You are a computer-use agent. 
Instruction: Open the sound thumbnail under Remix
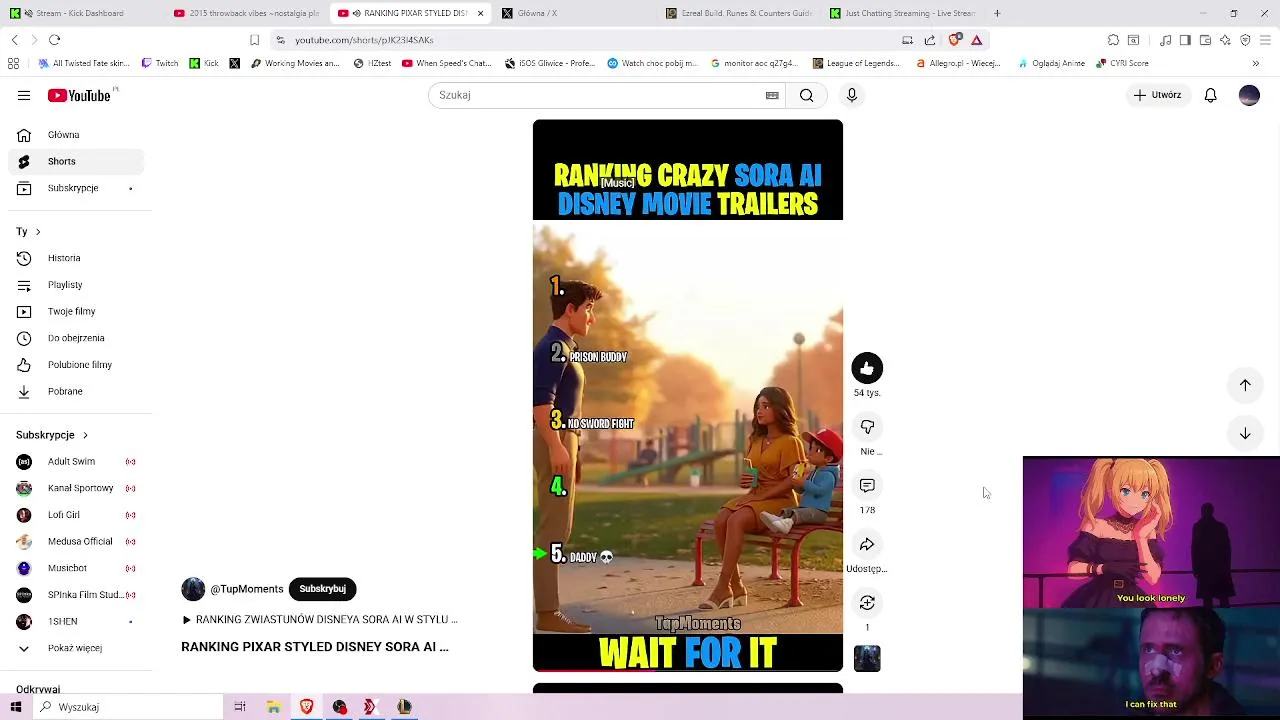[x=867, y=658]
